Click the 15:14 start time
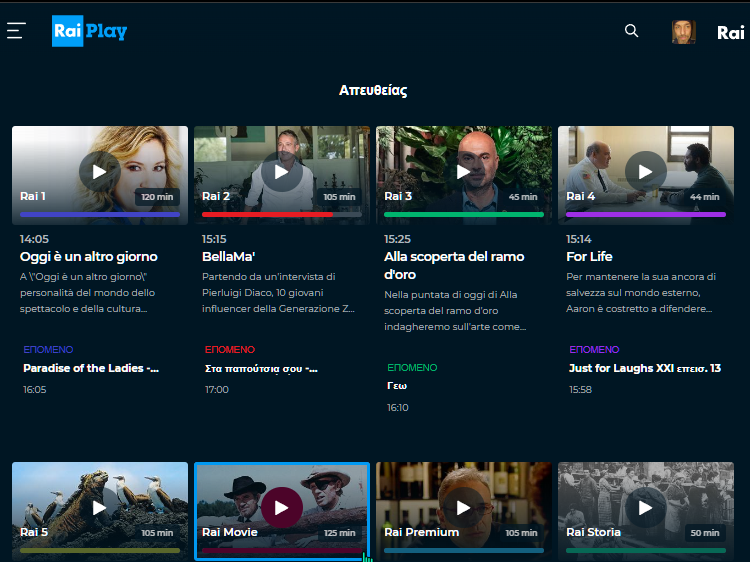Viewport: 750px width, 562px height. pos(579,239)
